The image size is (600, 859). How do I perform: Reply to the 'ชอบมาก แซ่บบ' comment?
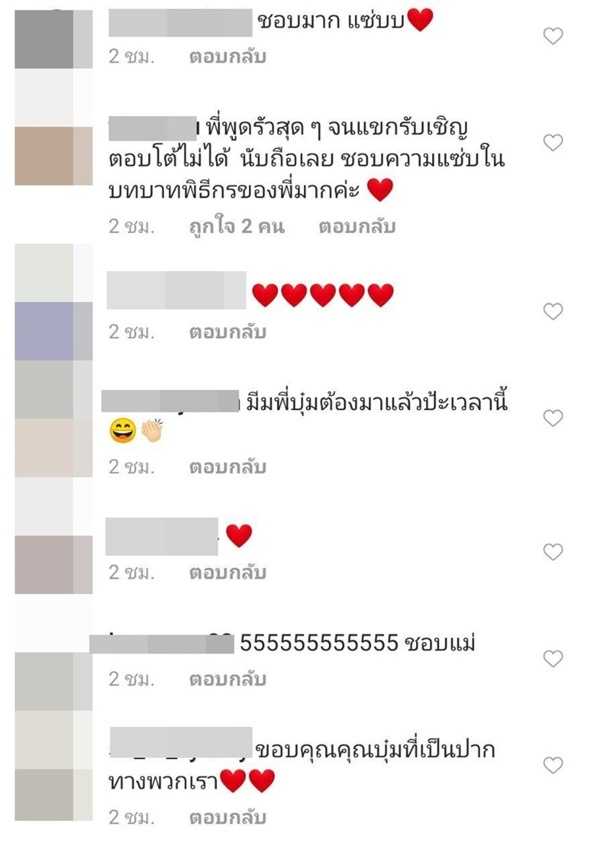(227, 57)
